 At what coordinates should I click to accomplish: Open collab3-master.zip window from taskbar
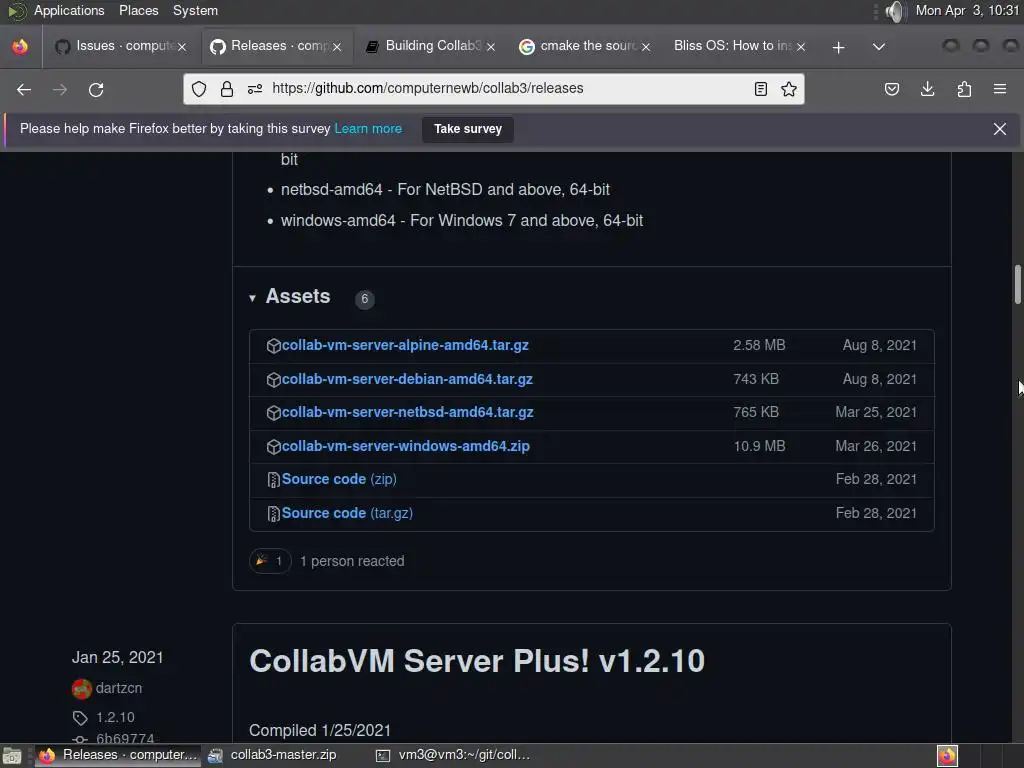[272, 755]
